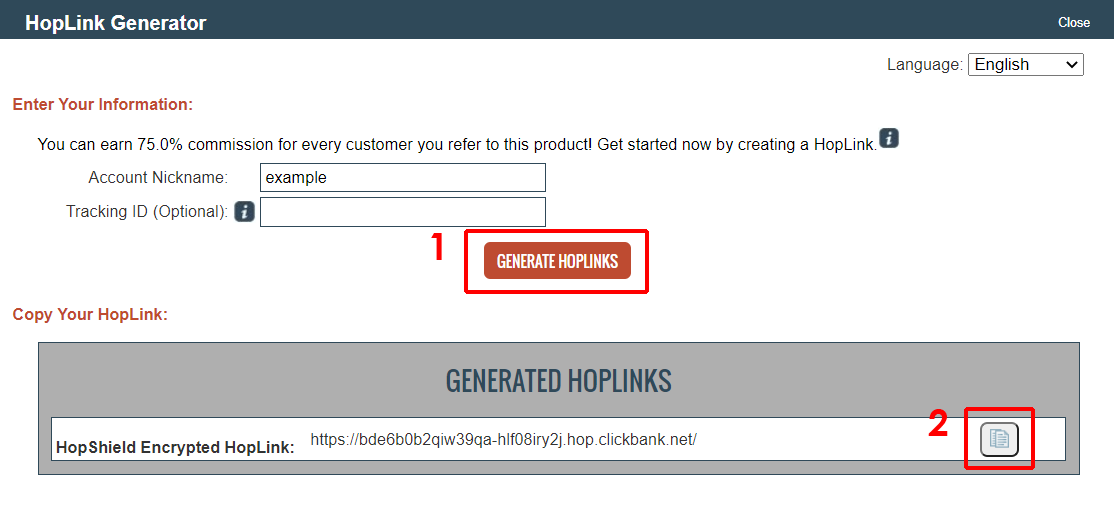1114x512 pixels.
Task: Click the GENERATED HOPLINKS heading
Action: click(x=558, y=381)
